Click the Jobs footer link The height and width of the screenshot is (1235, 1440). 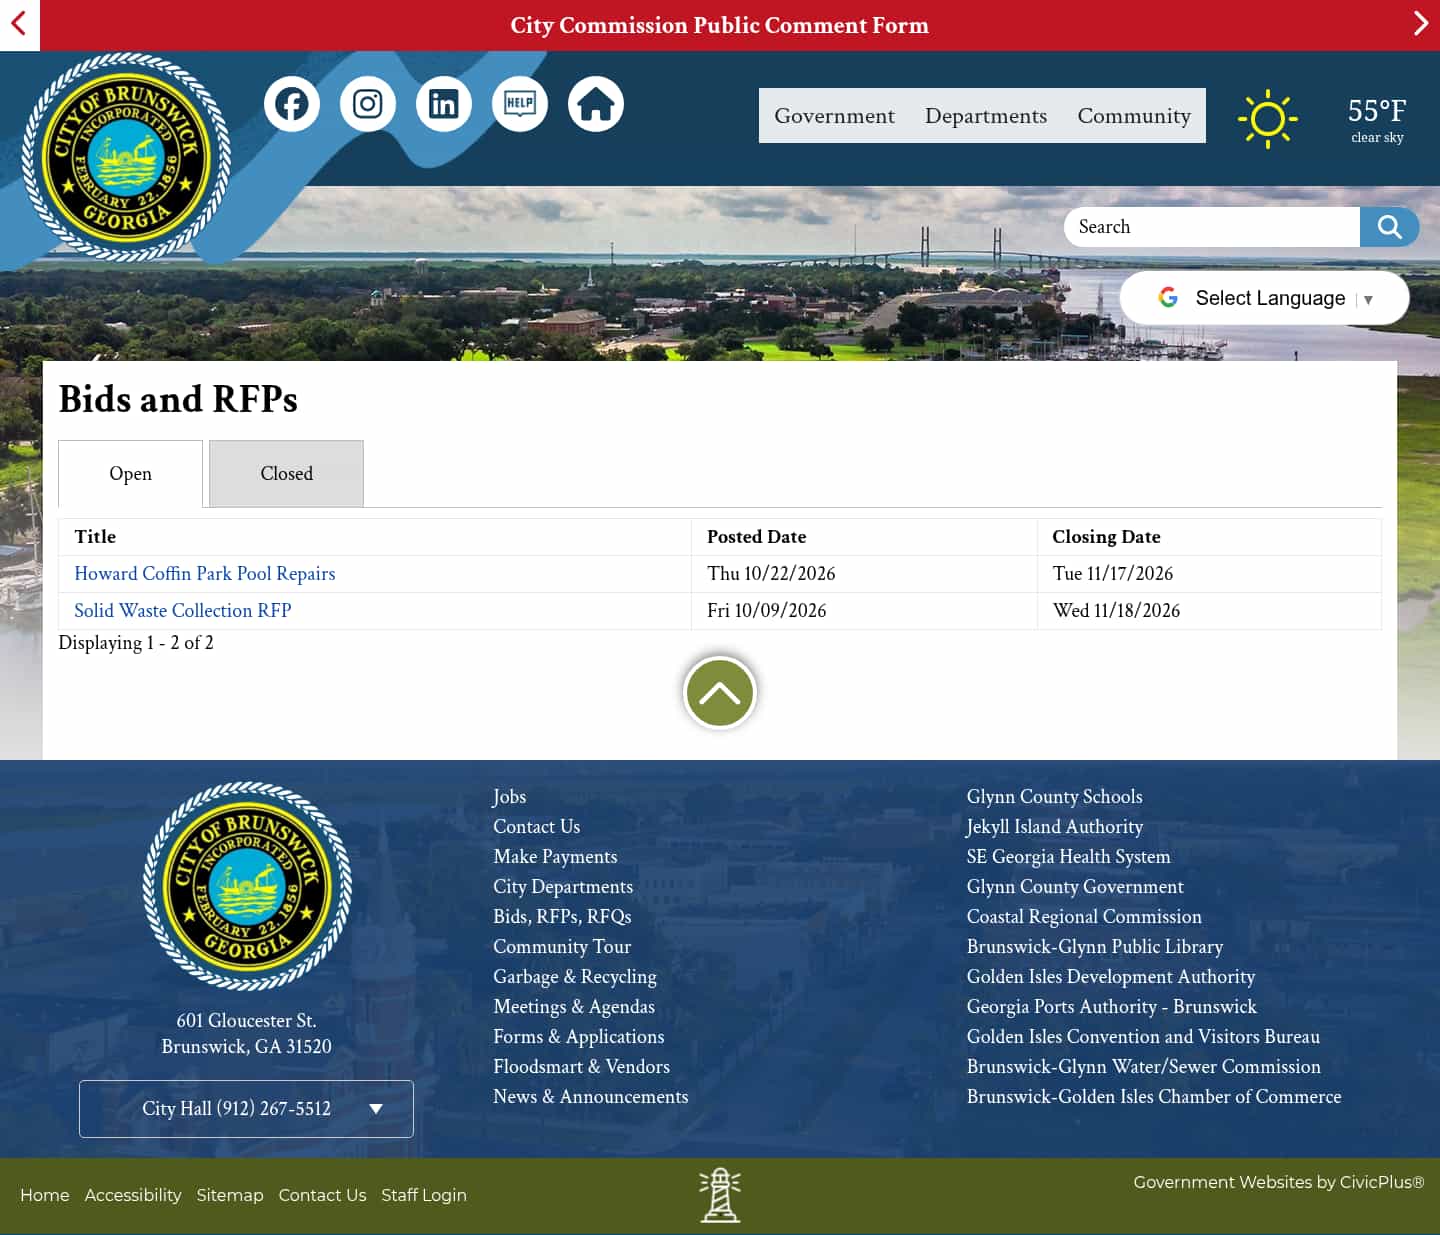click(509, 797)
